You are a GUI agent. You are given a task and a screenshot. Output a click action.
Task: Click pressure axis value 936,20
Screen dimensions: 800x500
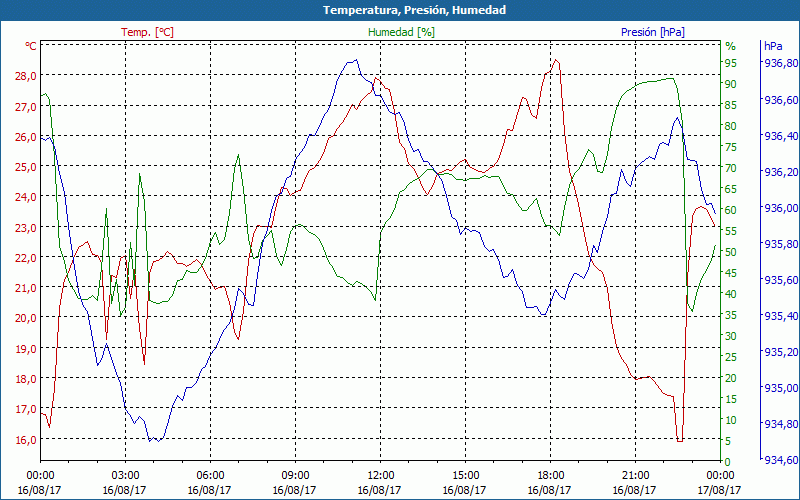[780, 171]
